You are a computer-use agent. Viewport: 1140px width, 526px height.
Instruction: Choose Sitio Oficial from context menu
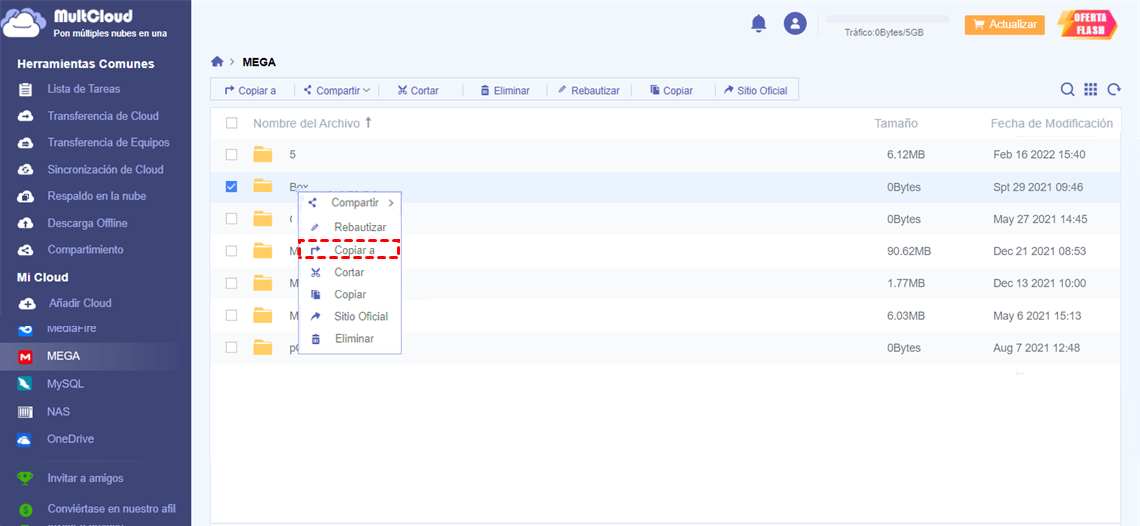[x=350, y=316]
